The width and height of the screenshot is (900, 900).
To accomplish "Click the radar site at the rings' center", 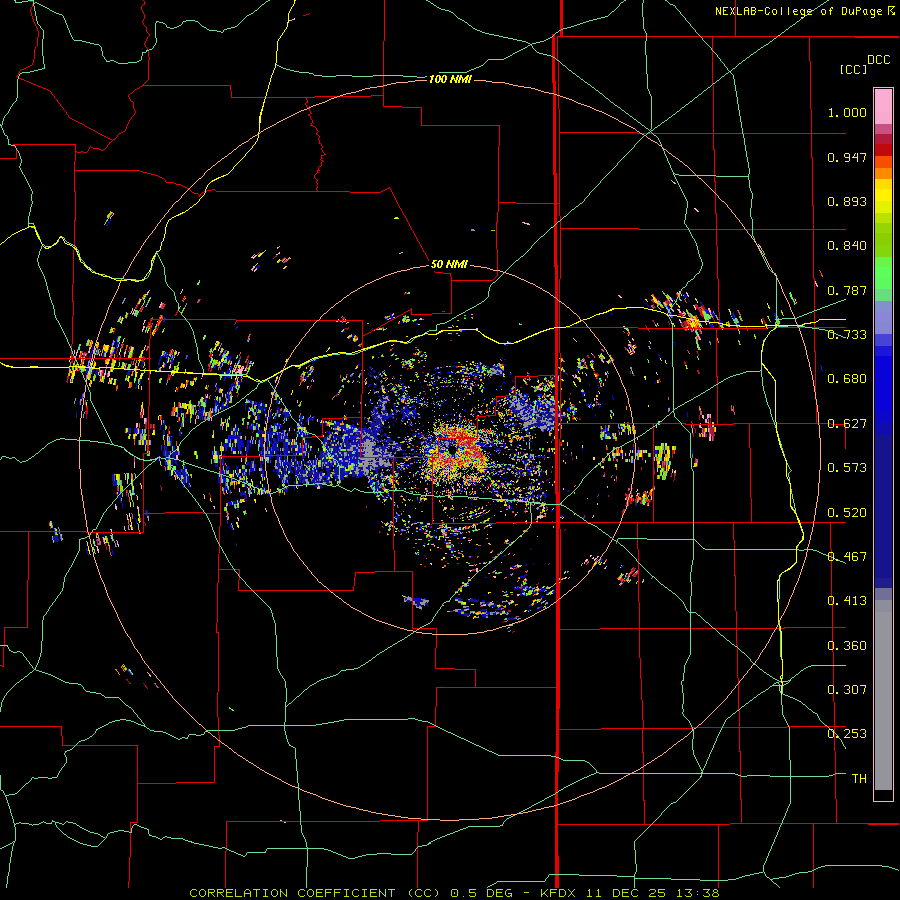I will [452, 451].
